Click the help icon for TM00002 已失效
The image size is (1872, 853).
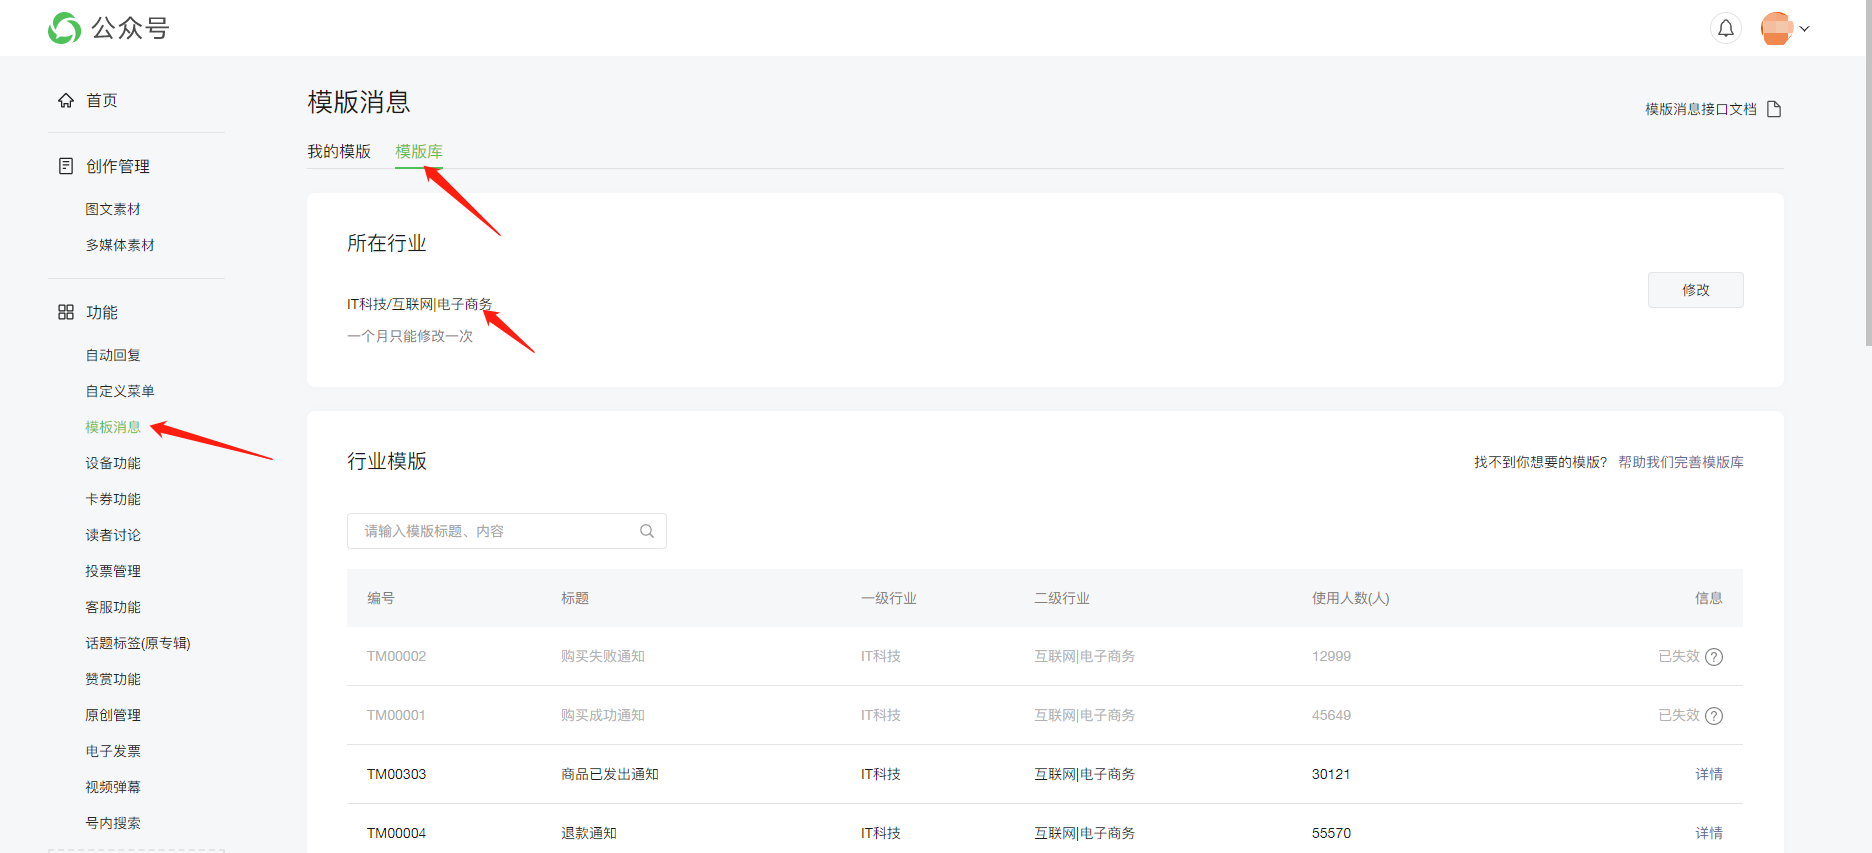point(1714,657)
